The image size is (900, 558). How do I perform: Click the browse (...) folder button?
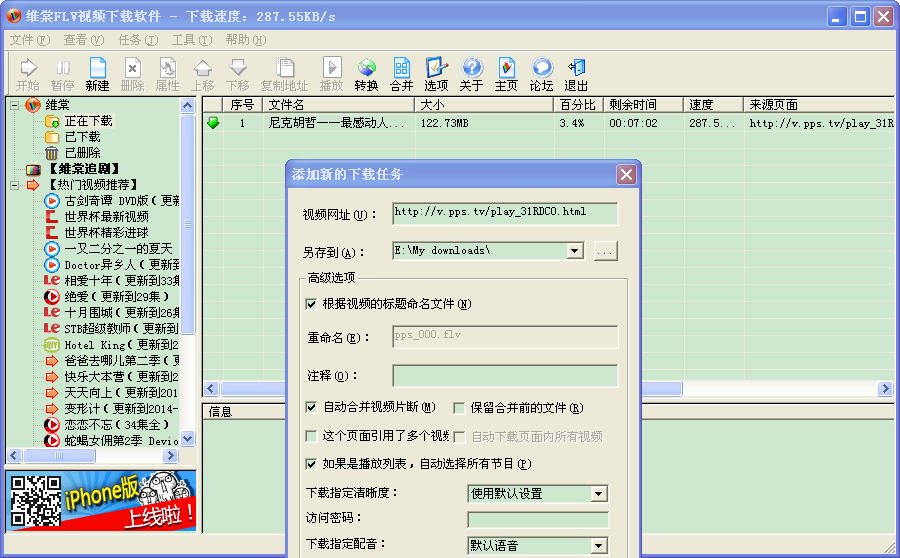(x=606, y=251)
